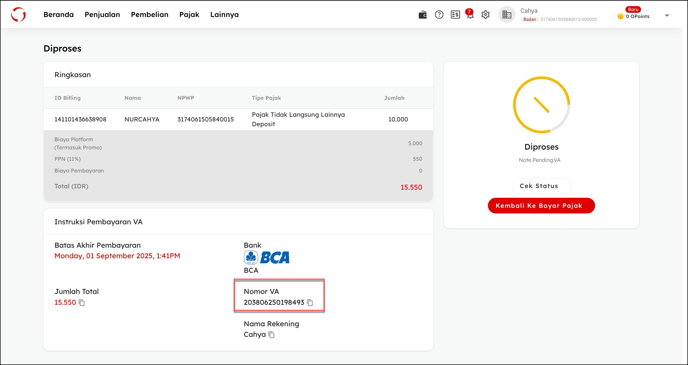Open the Lainnya menu
This screenshot has width=688, height=365.
(x=224, y=14)
